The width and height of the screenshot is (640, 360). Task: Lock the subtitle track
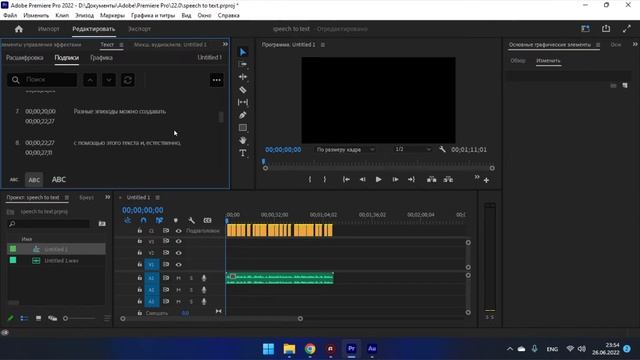140,231
